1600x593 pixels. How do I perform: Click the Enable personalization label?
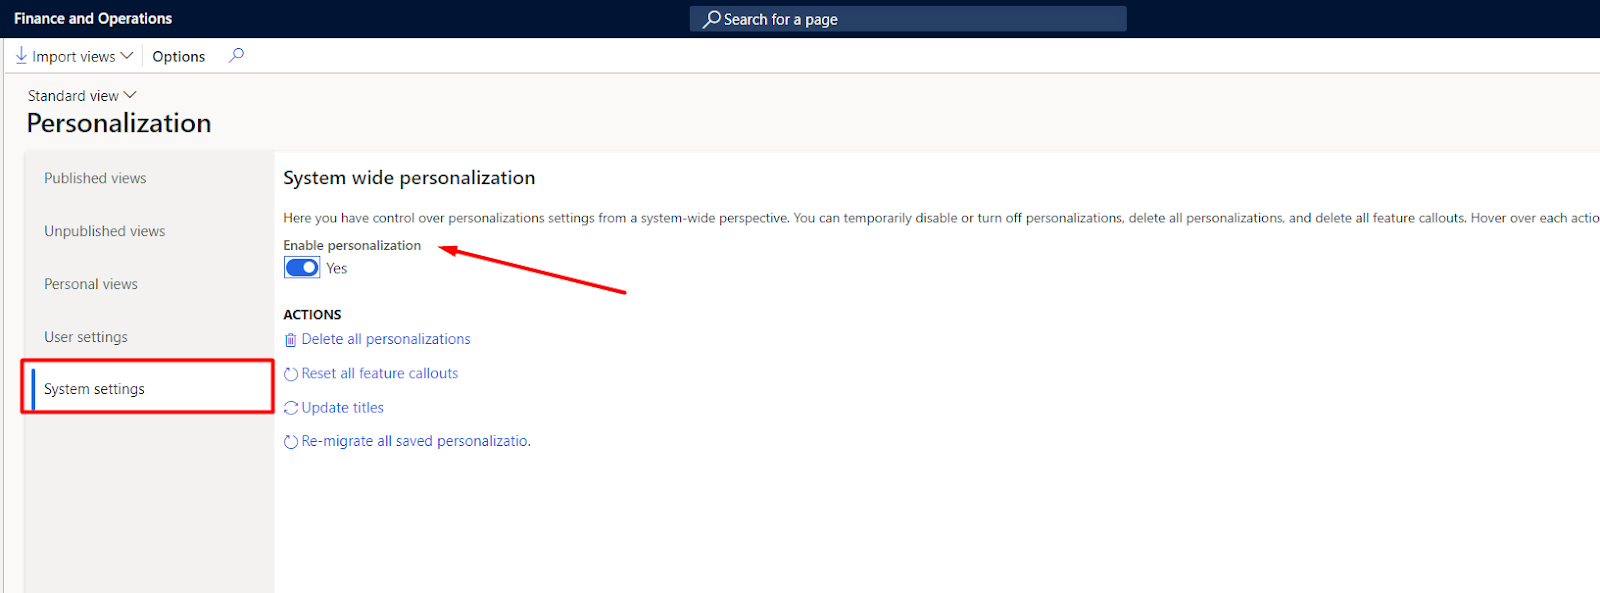(x=352, y=245)
